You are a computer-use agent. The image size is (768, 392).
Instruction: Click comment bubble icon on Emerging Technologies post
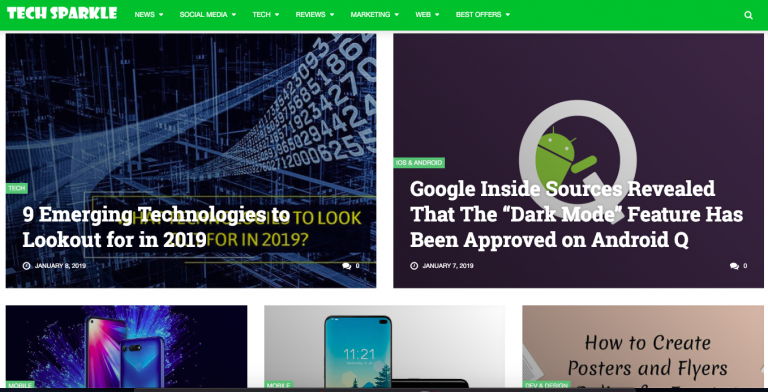(347, 266)
